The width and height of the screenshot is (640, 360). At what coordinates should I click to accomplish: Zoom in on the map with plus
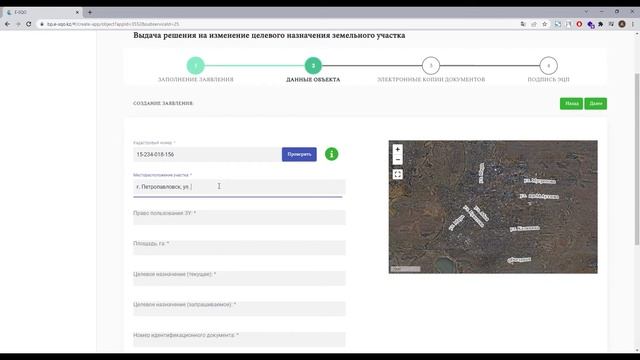(x=398, y=149)
